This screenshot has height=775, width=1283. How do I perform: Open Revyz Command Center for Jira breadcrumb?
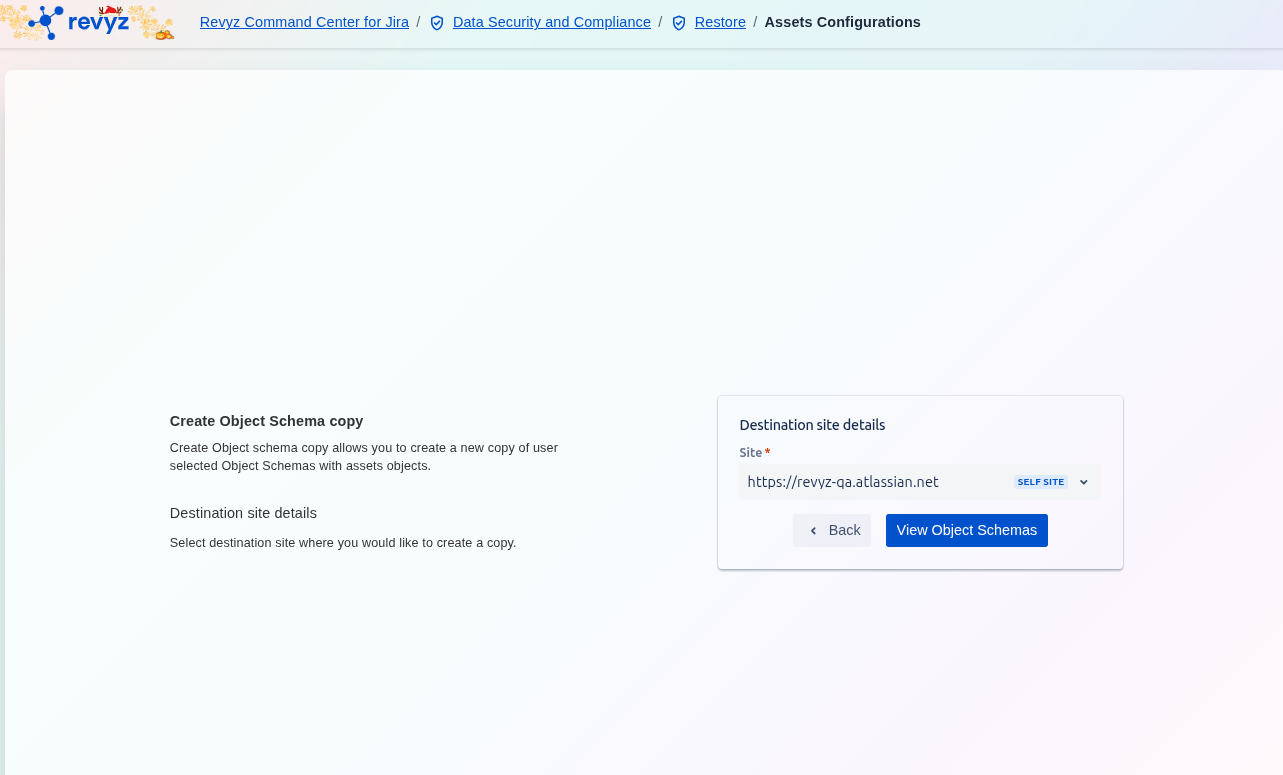(x=304, y=22)
